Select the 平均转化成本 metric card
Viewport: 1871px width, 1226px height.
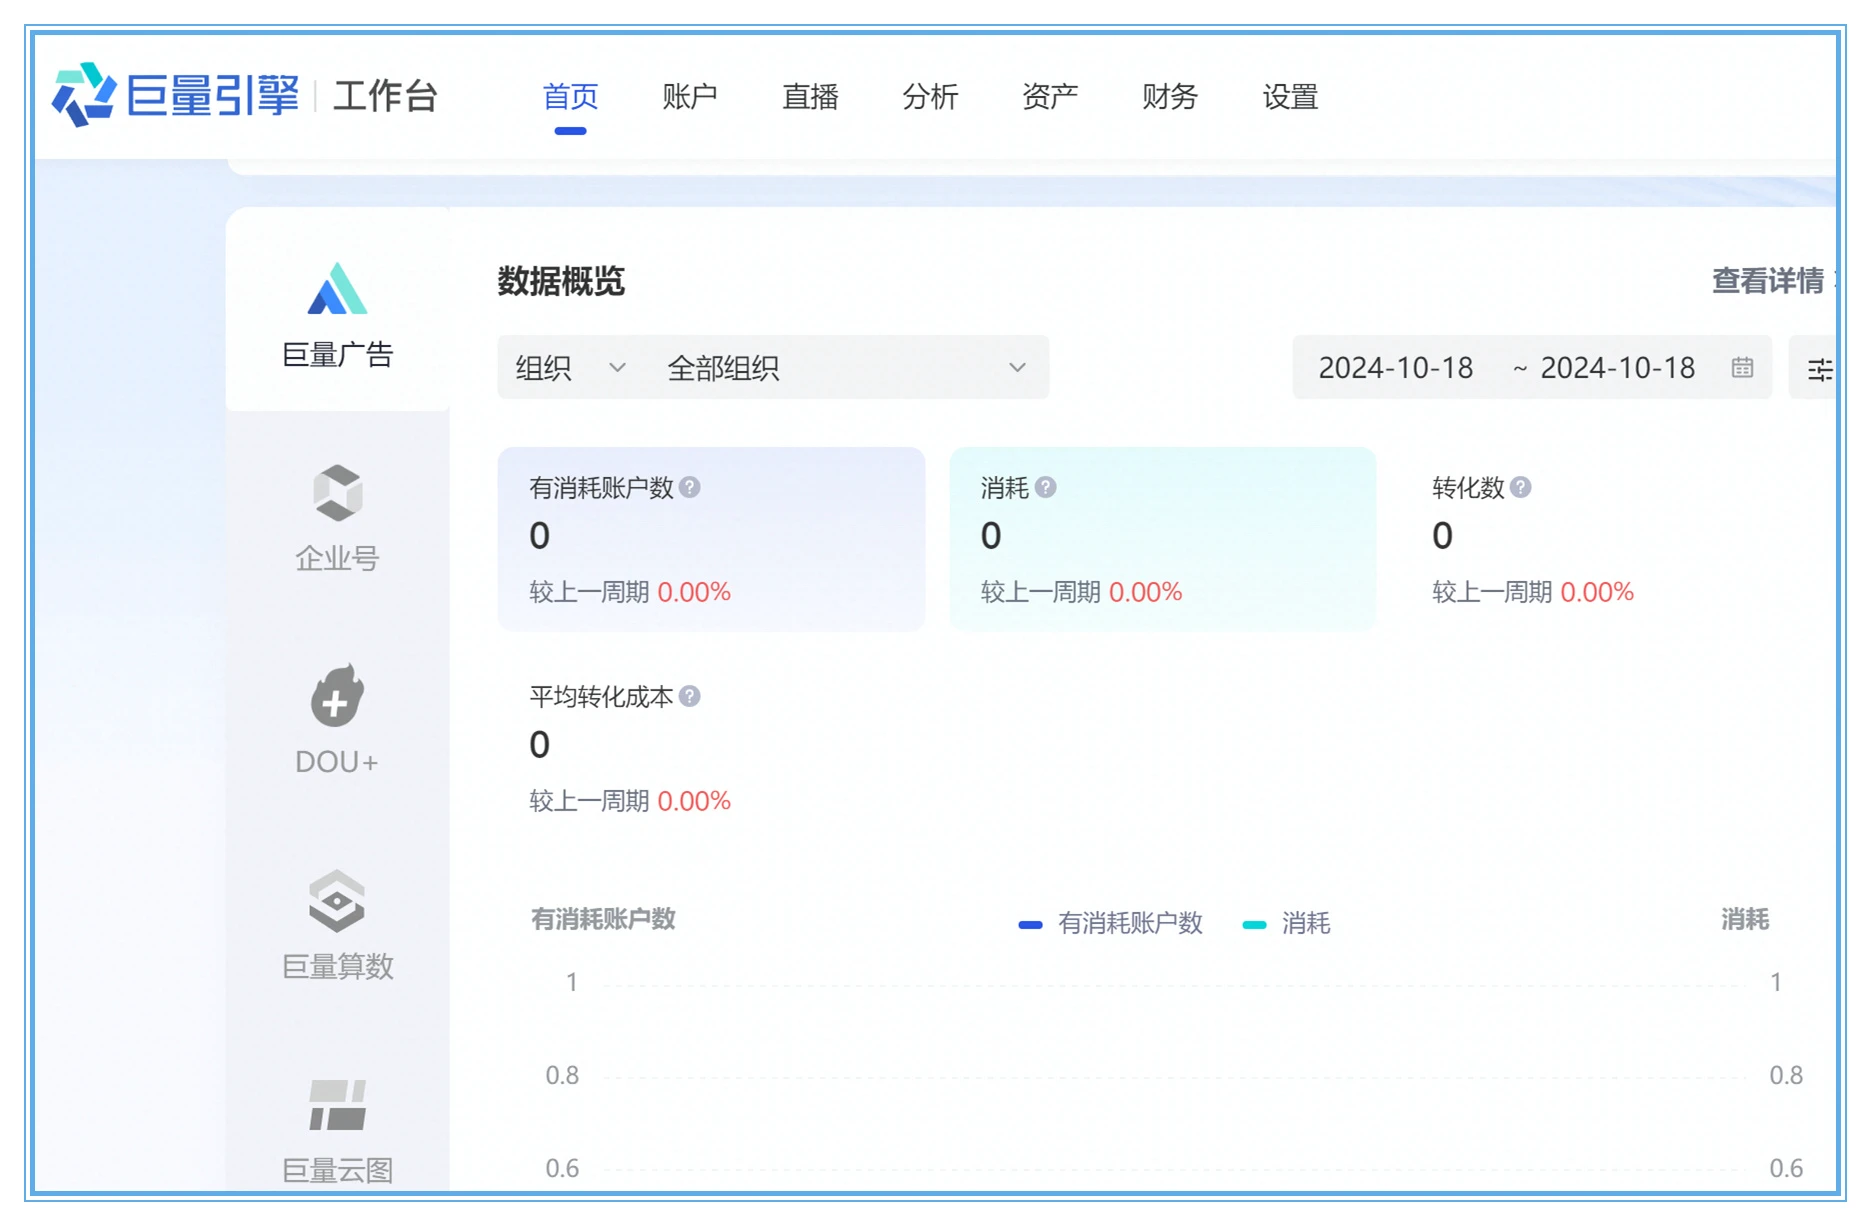coord(711,748)
